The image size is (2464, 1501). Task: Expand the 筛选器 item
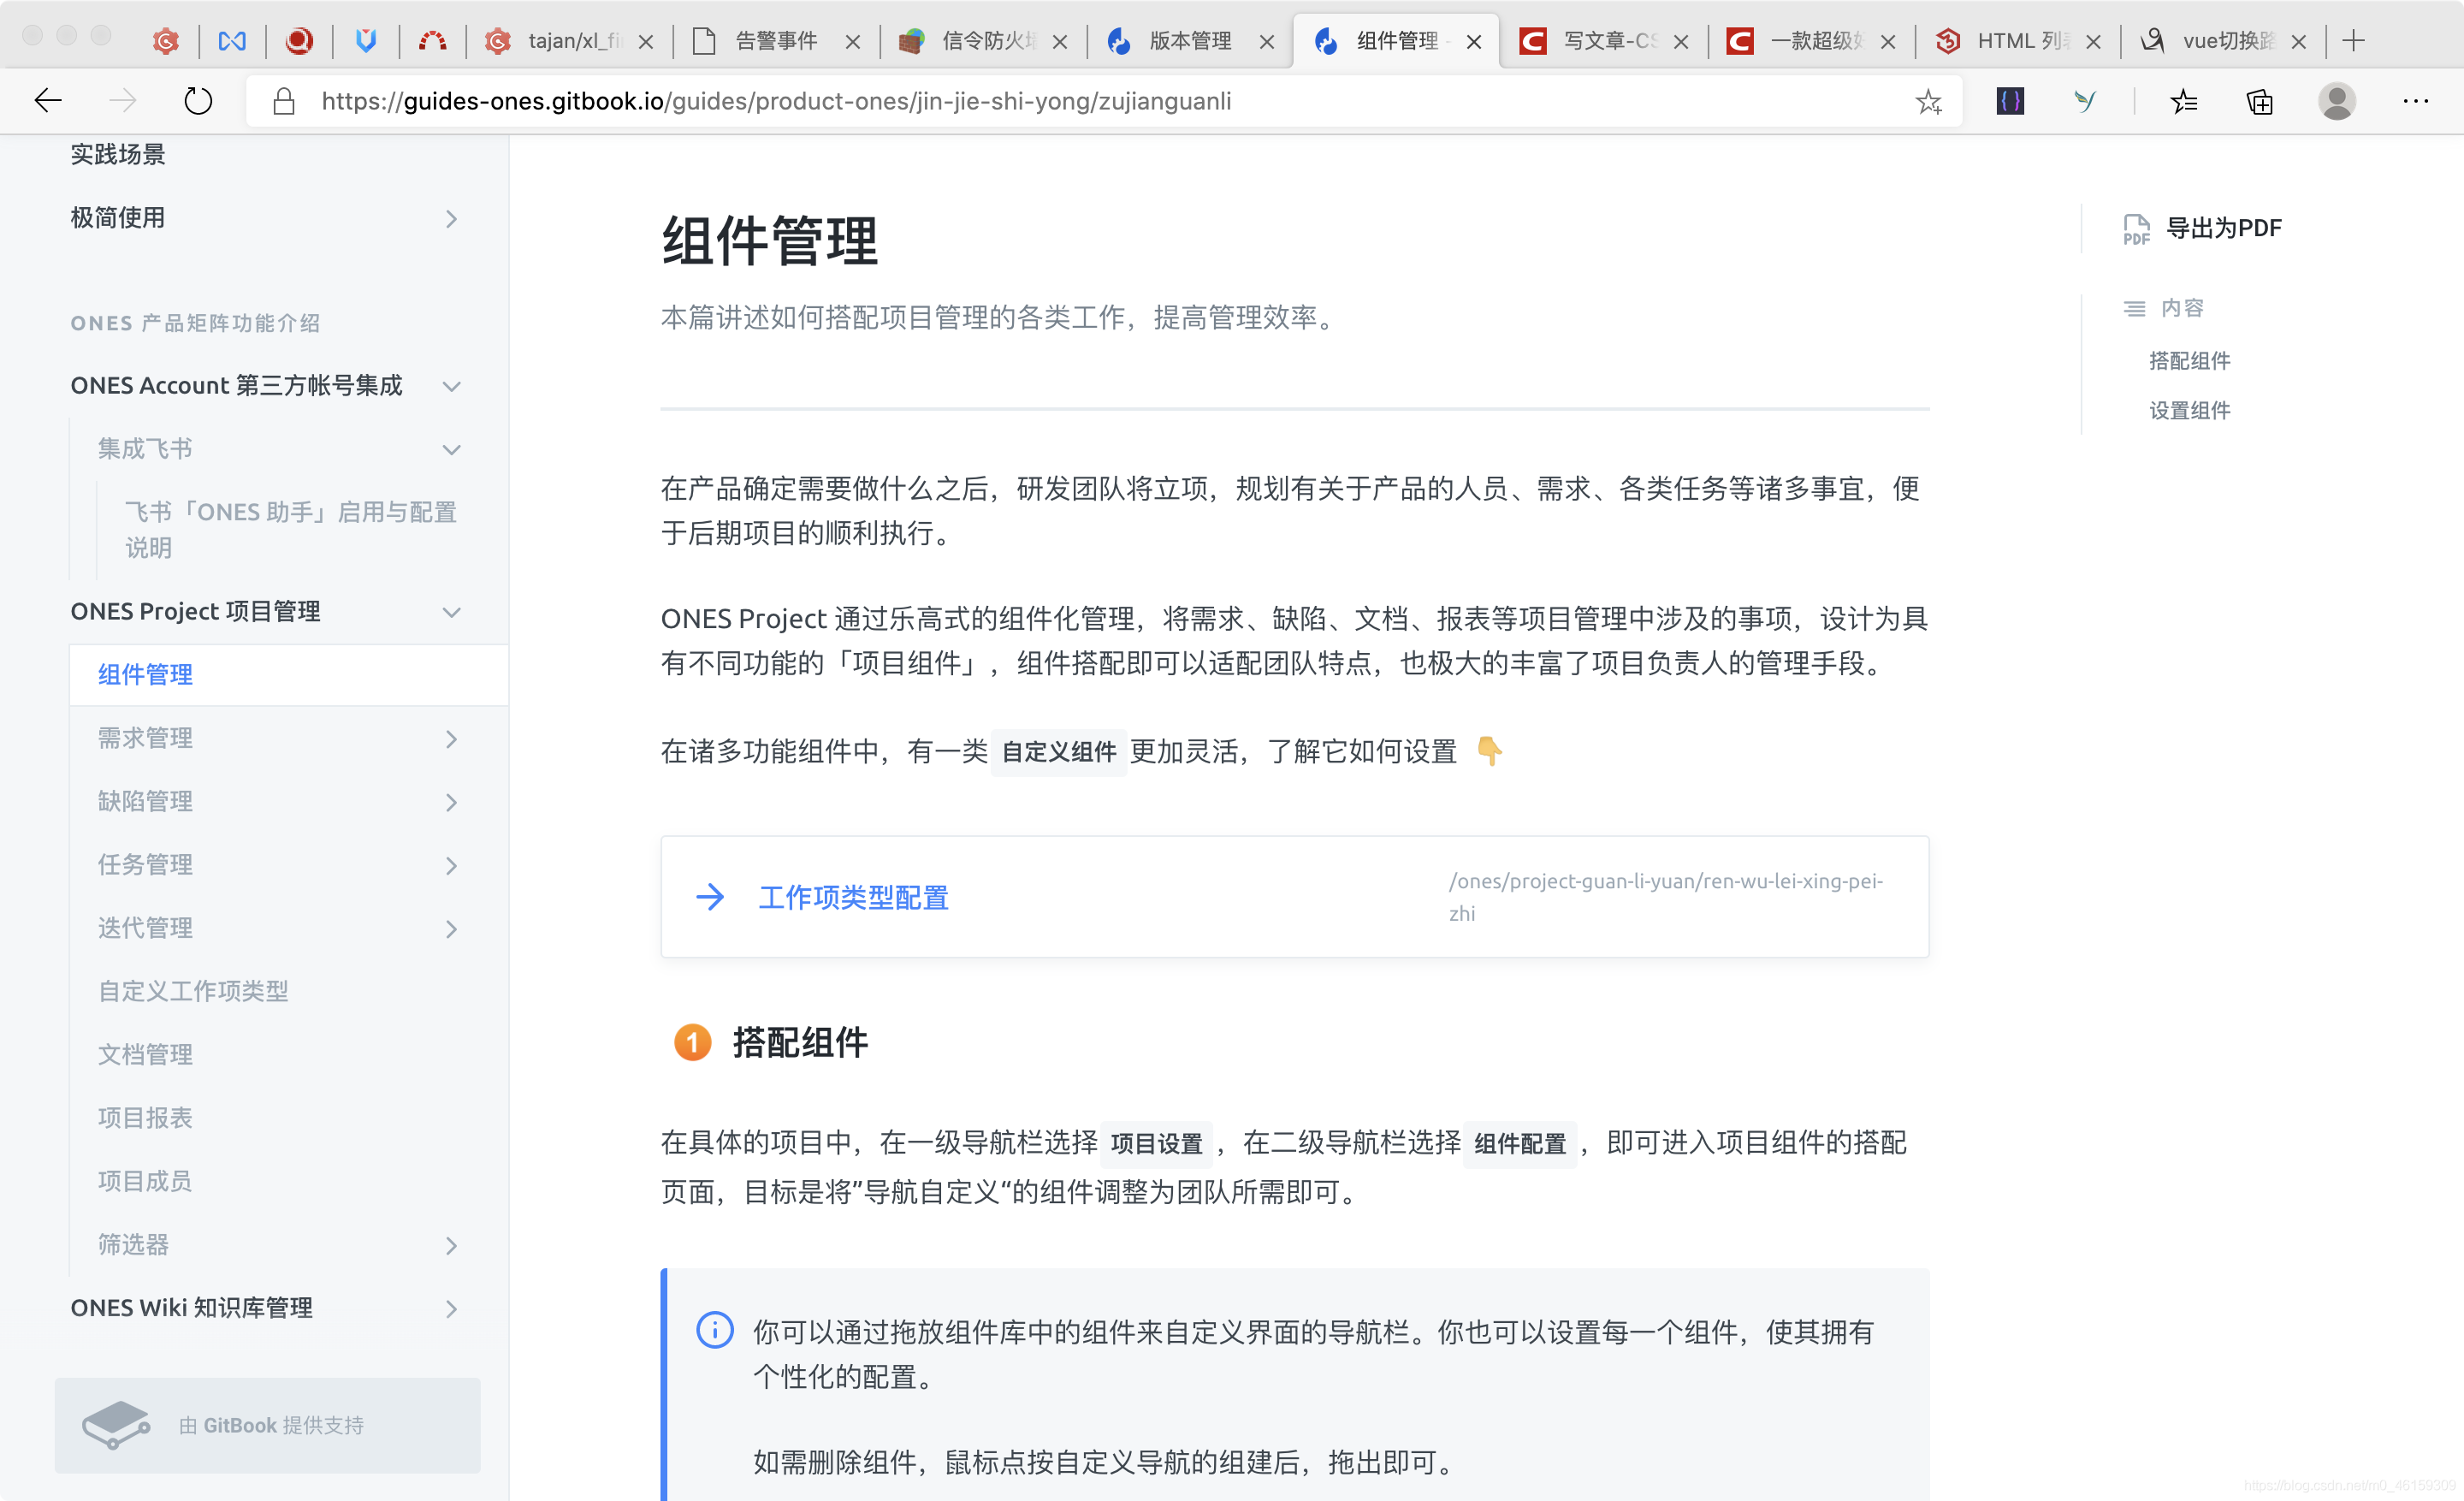pyautogui.click(x=451, y=1246)
